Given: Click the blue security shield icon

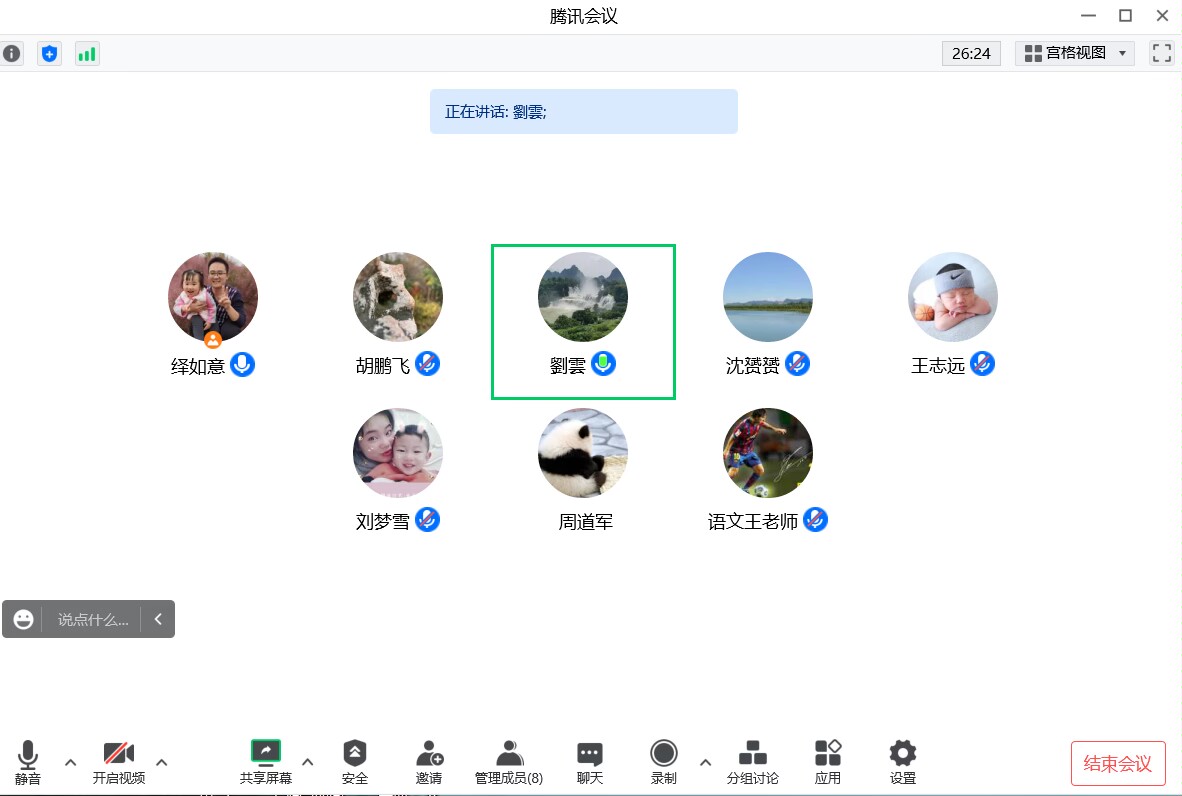Looking at the screenshot, I should 50,54.
